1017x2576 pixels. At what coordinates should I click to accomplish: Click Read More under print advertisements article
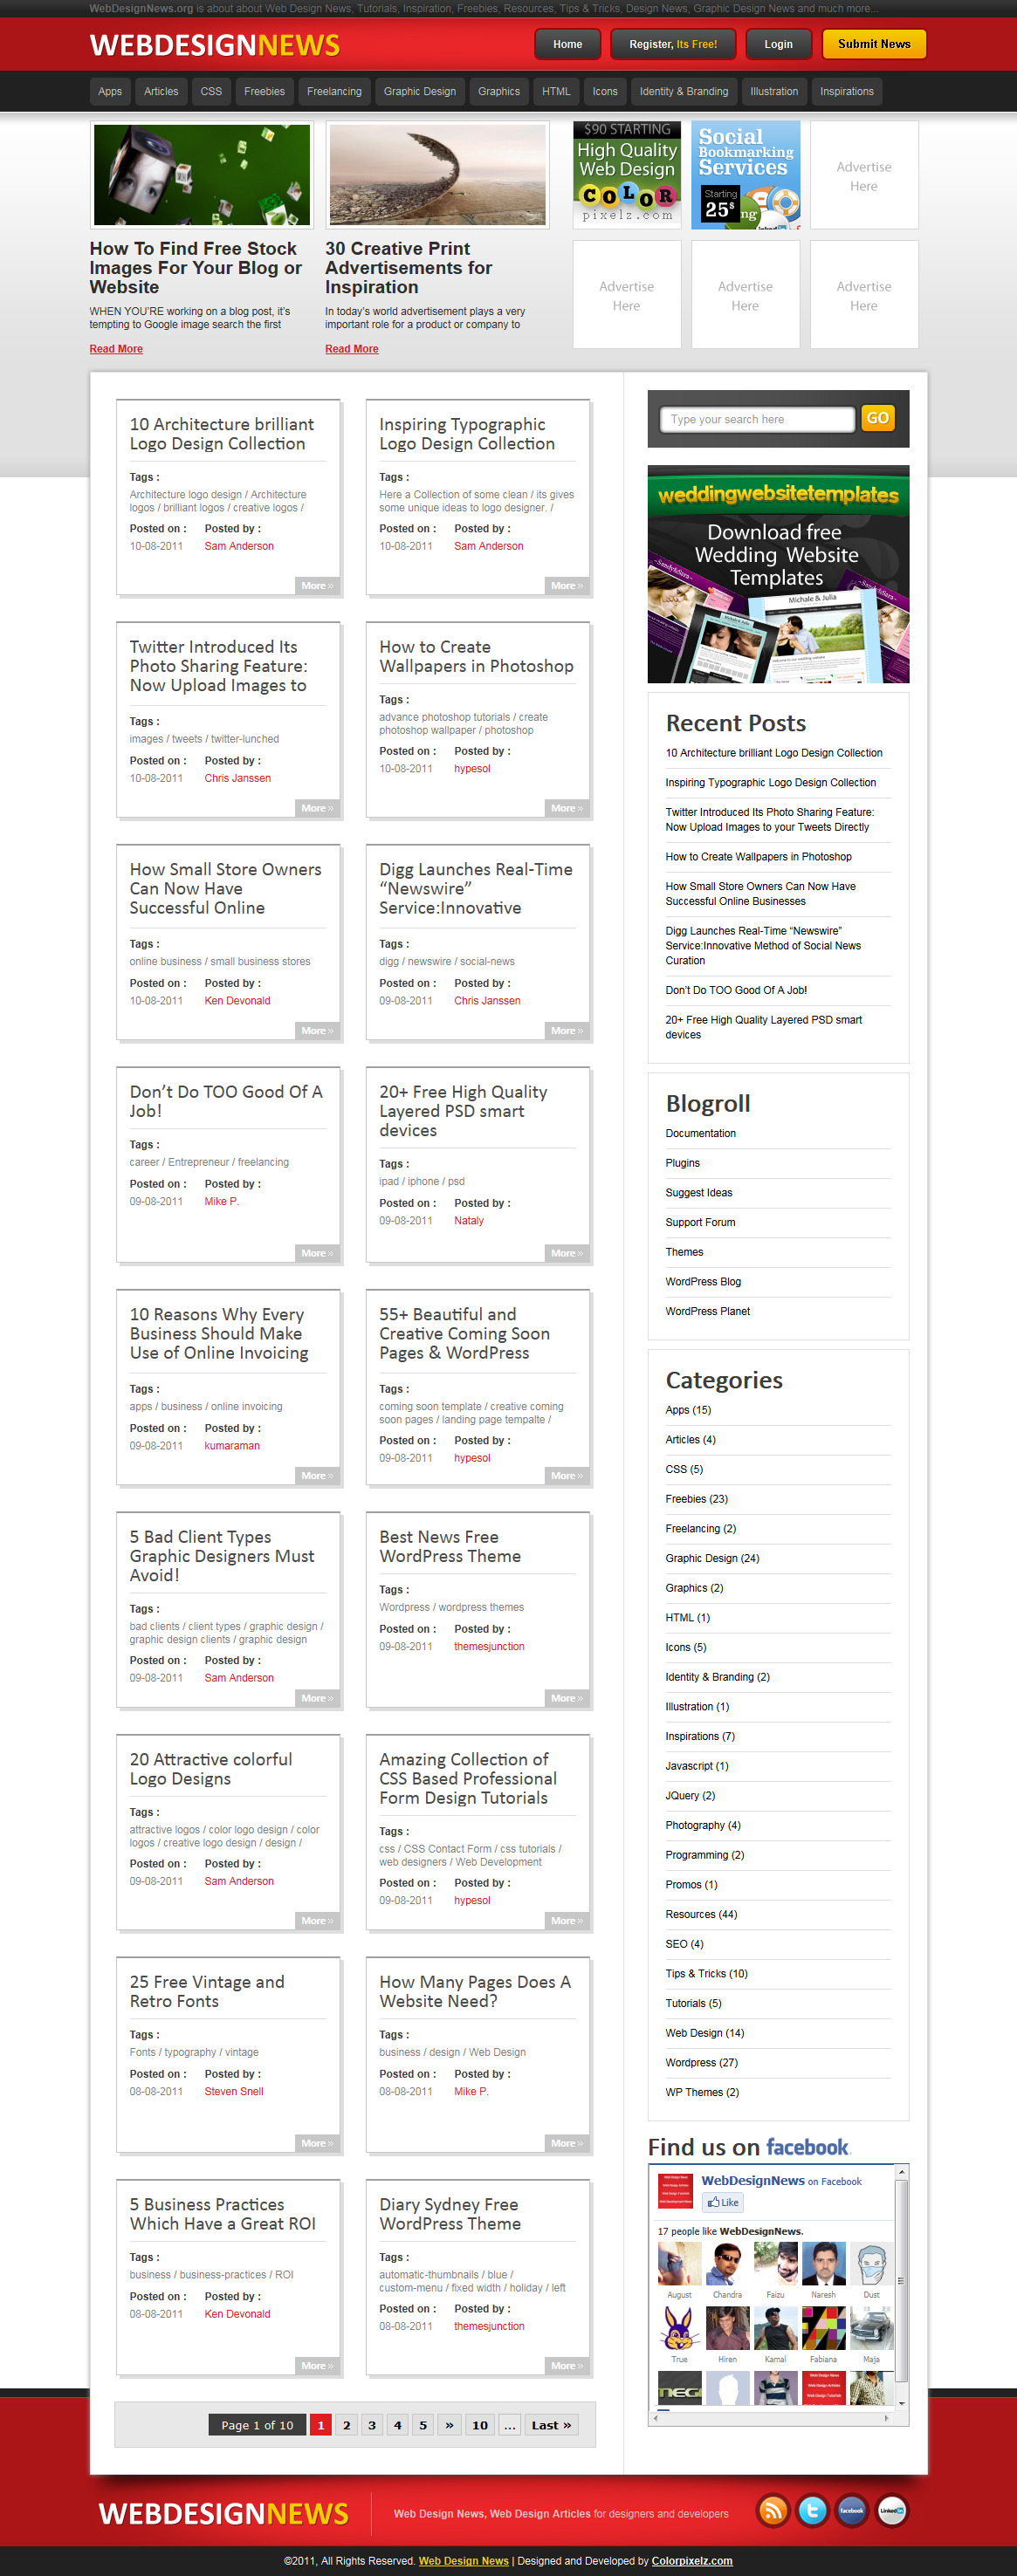[352, 349]
